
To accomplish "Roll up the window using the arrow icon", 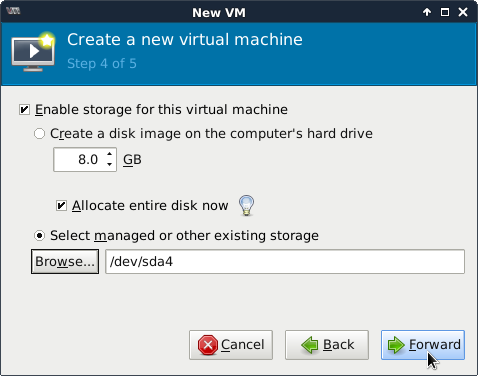I will point(427,12).
